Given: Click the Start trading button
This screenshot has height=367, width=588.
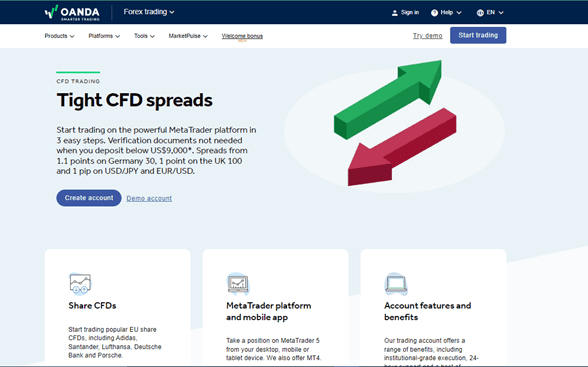Looking at the screenshot, I should coord(478,35).
